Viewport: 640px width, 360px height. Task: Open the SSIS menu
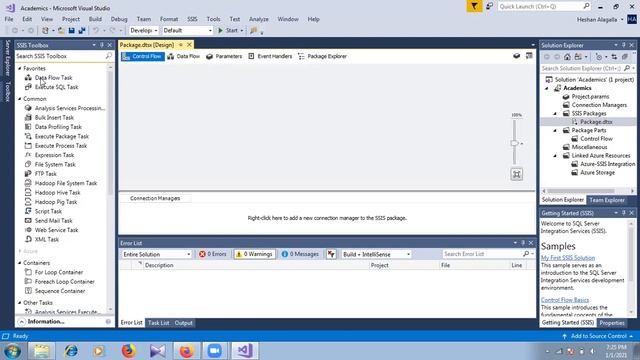(192, 19)
